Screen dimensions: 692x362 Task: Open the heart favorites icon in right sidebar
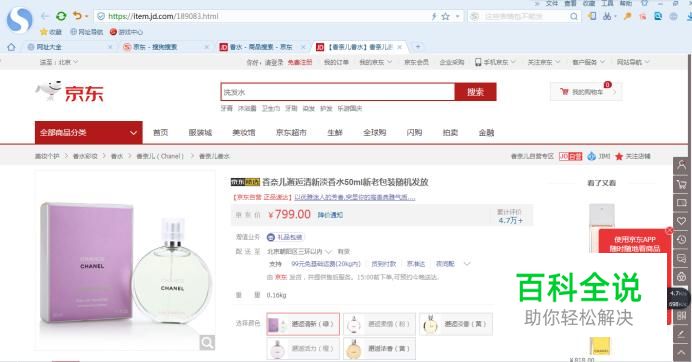click(682, 221)
